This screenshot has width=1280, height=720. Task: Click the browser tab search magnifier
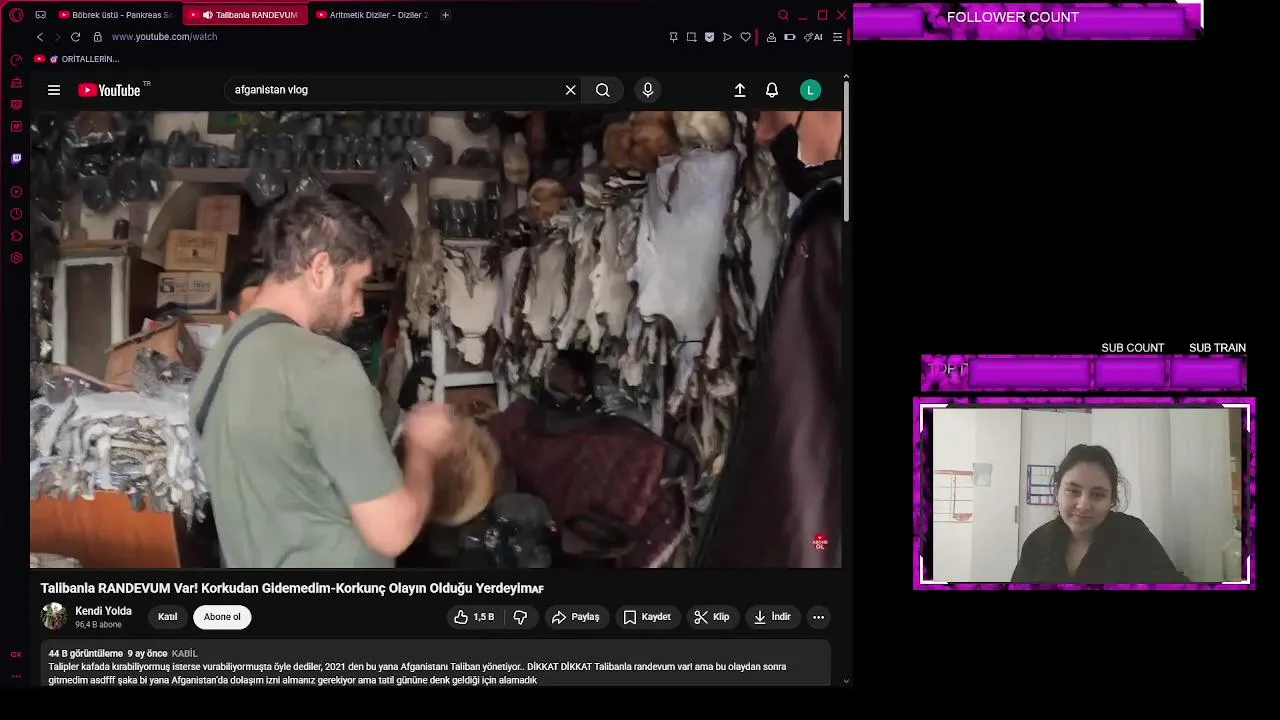[783, 15]
